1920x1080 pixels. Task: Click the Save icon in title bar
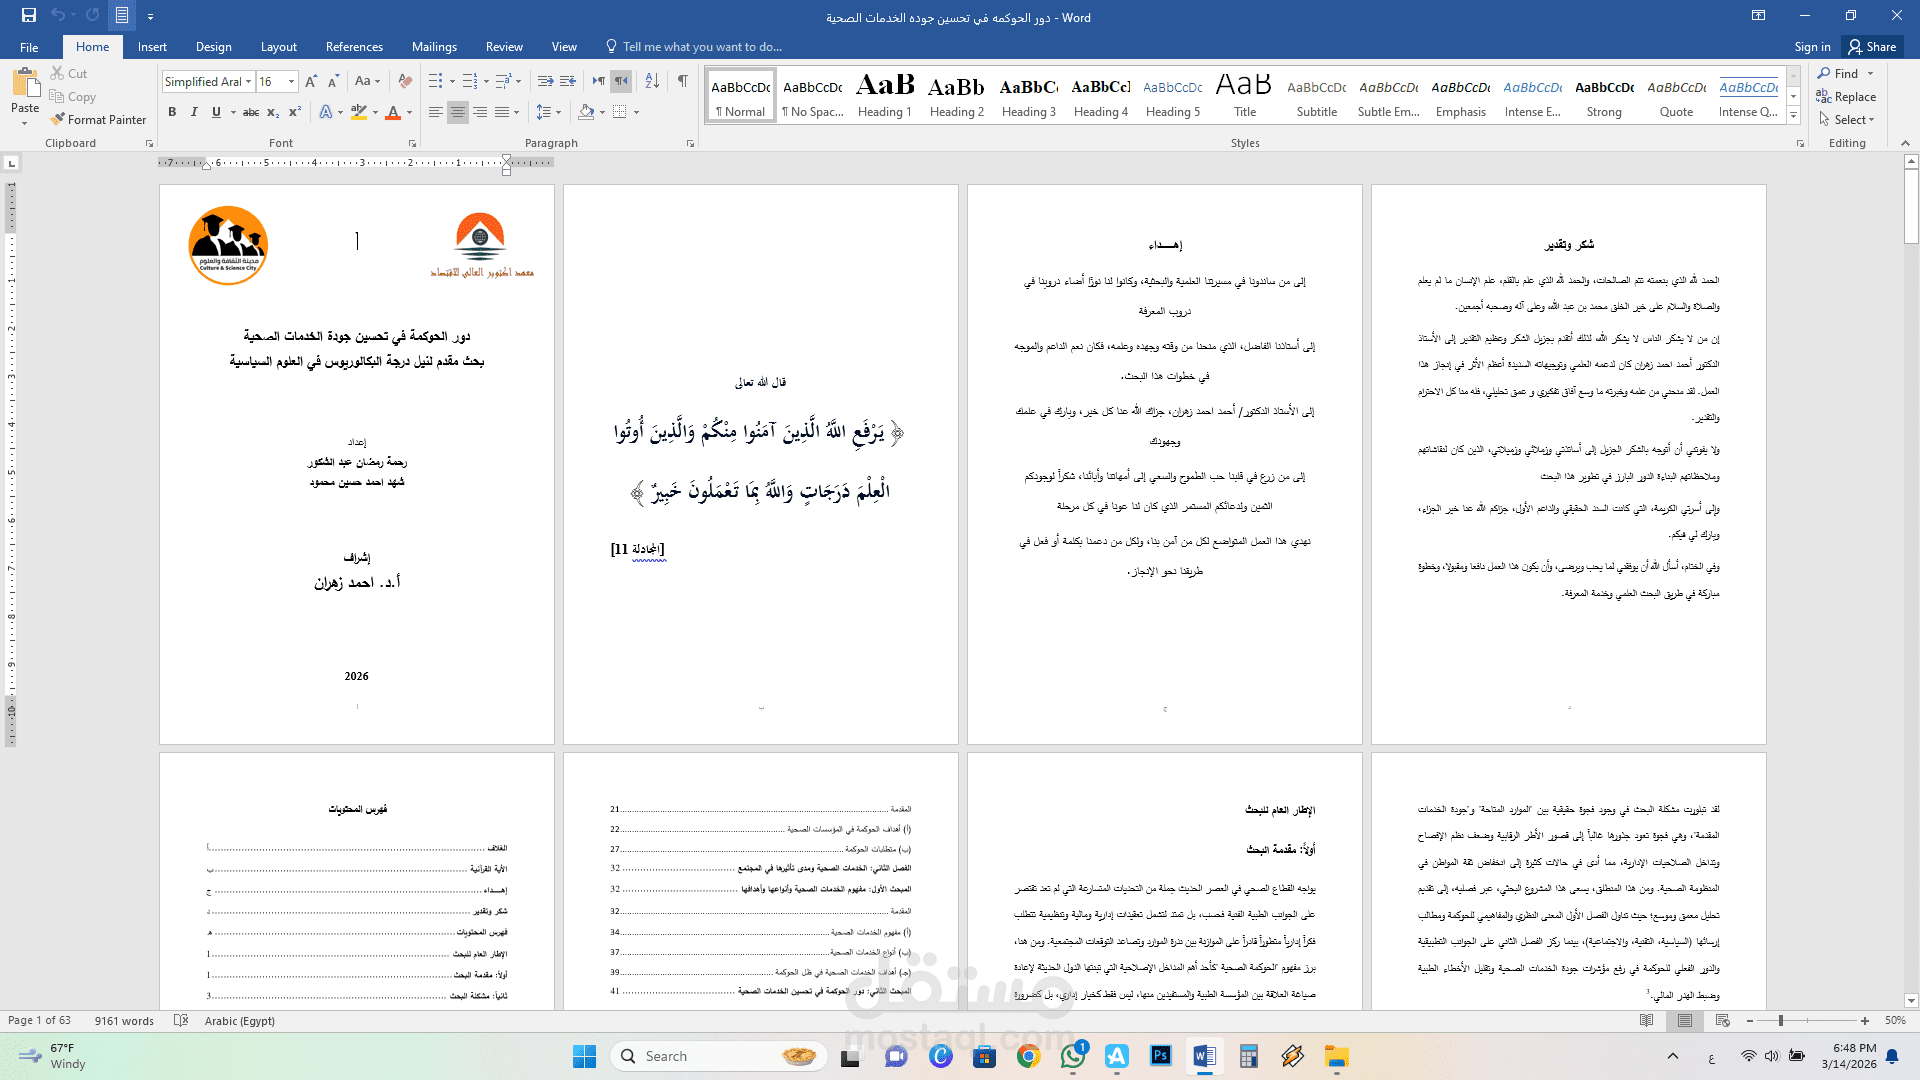coord(28,15)
